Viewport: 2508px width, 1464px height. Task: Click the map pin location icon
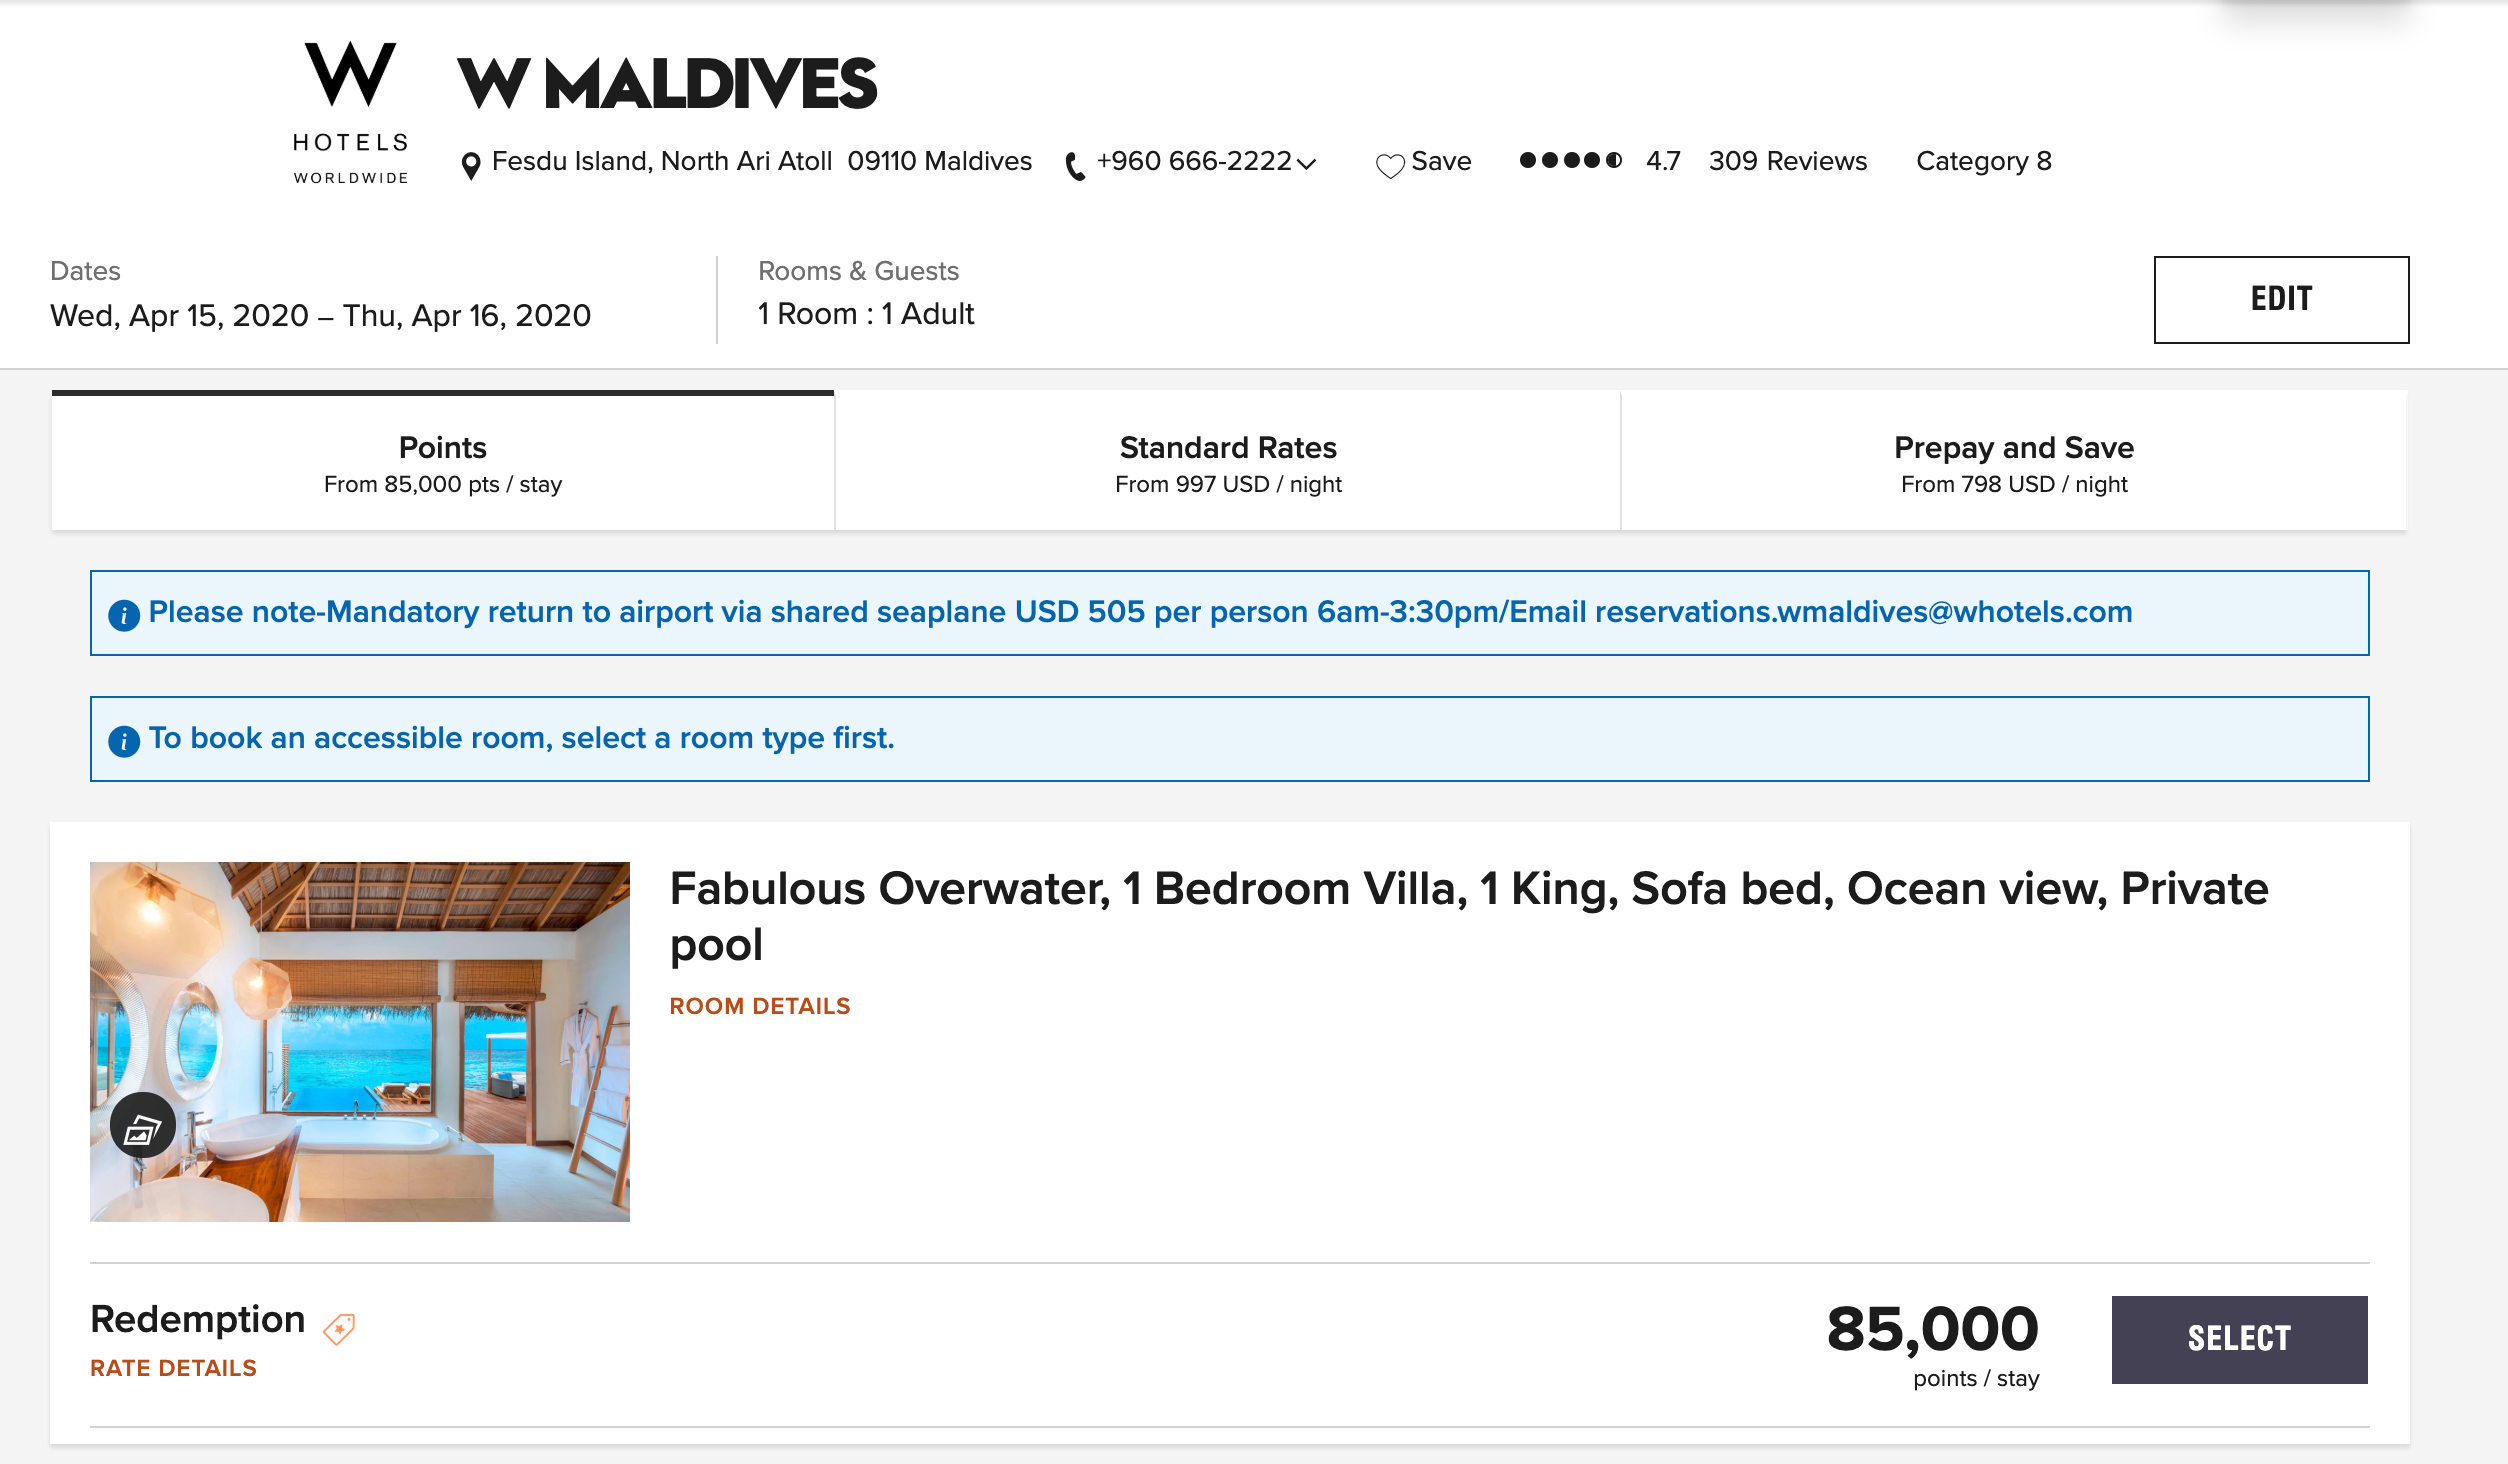[x=470, y=165]
